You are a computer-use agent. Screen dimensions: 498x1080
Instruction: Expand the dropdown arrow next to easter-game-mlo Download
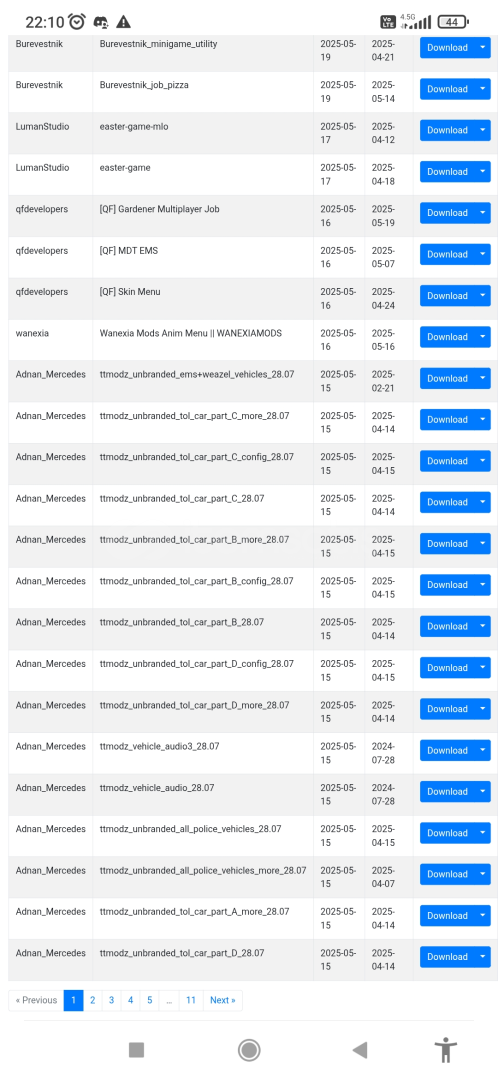tap(482, 130)
